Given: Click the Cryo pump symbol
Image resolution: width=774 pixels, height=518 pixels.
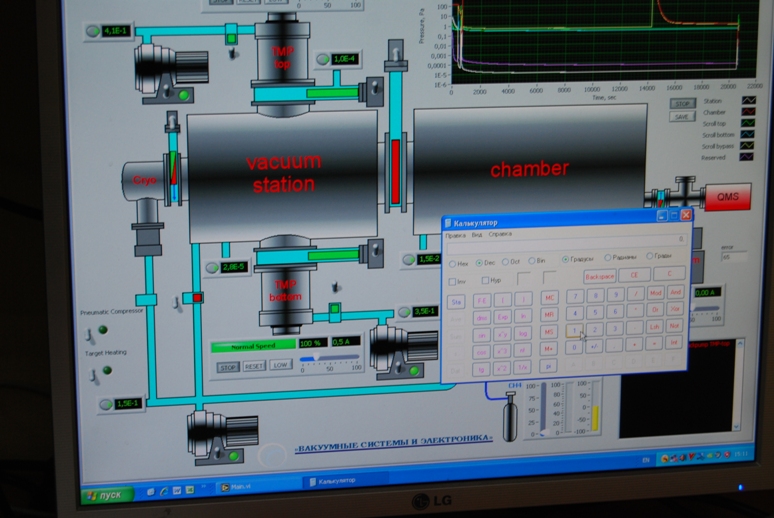Looking at the screenshot, I should [143, 182].
